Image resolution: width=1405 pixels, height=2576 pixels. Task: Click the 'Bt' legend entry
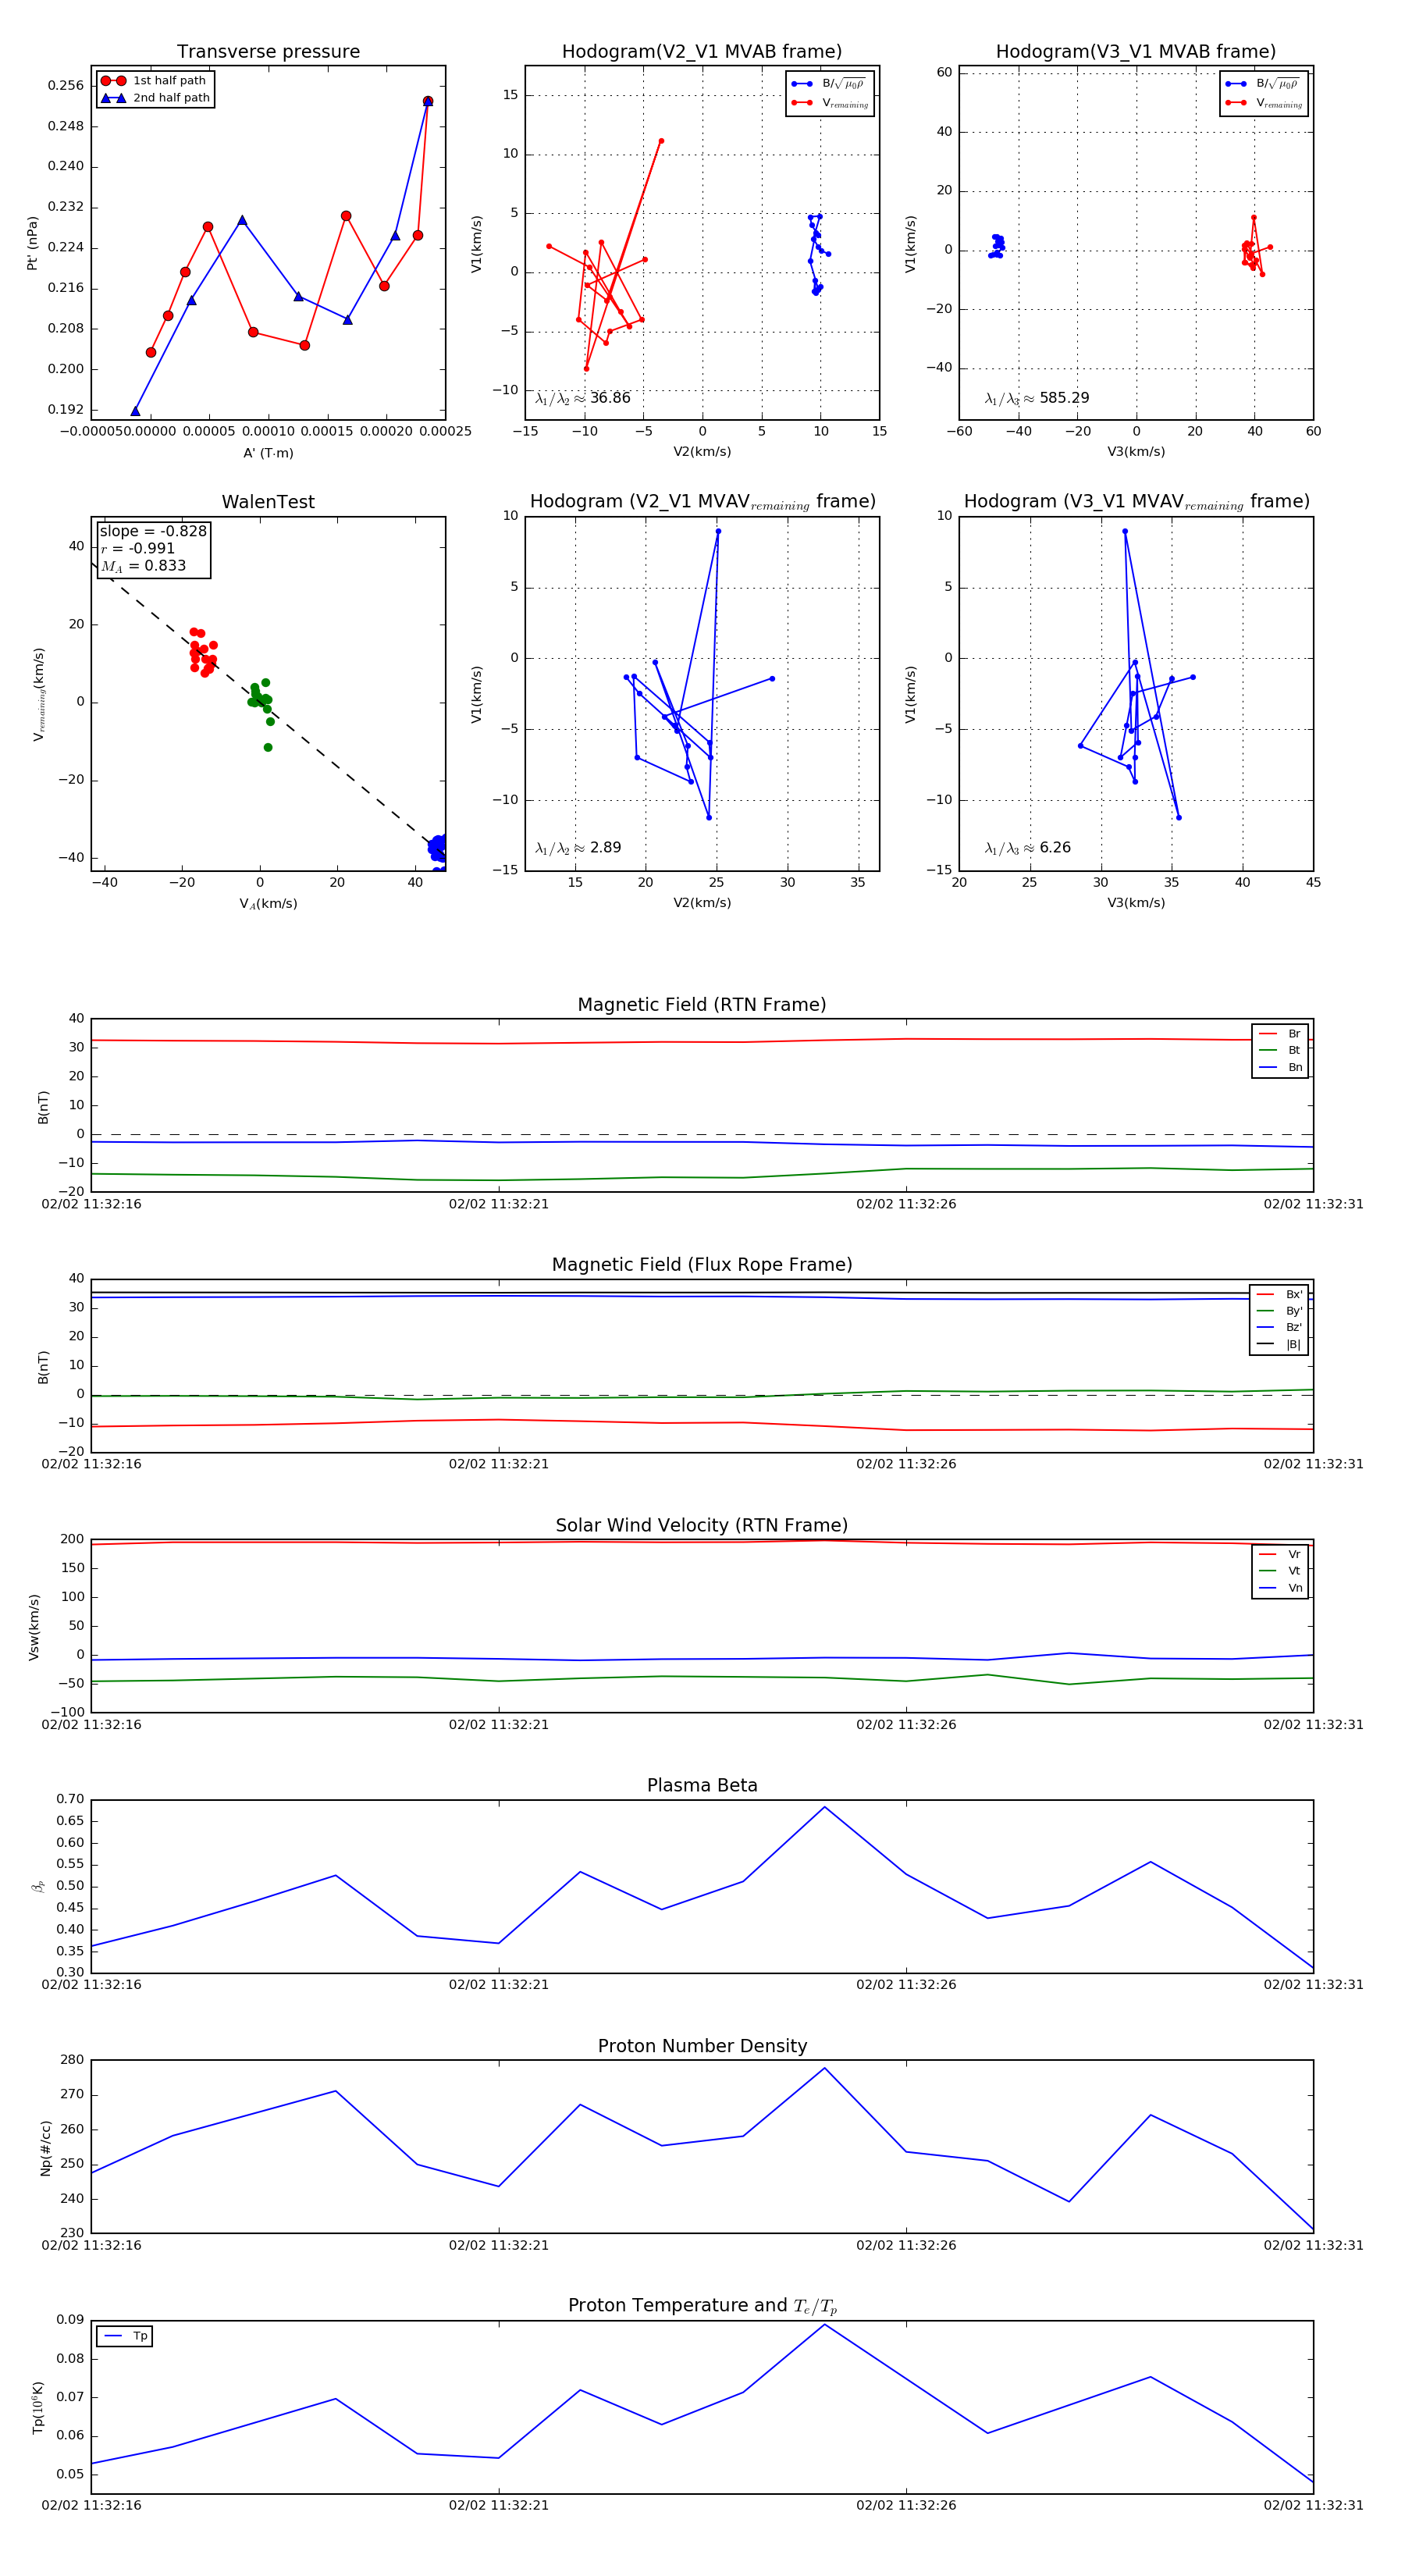pos(1281,1051)
